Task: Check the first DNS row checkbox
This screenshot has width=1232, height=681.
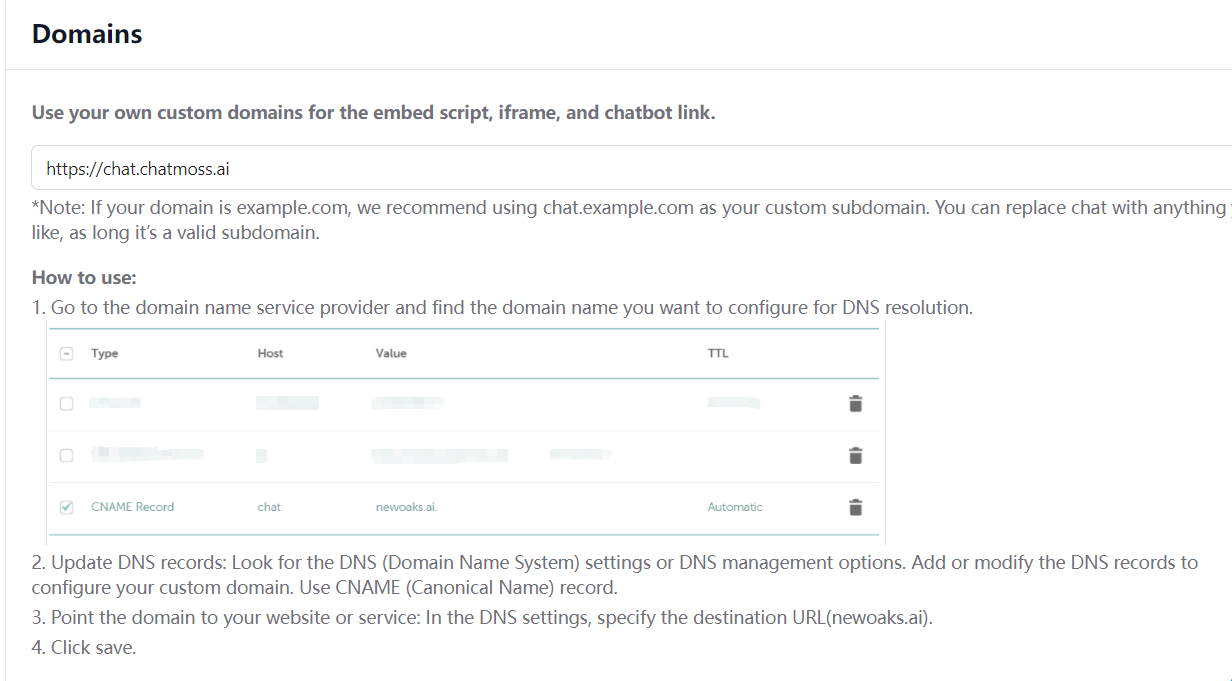Action: click(67, 404)
